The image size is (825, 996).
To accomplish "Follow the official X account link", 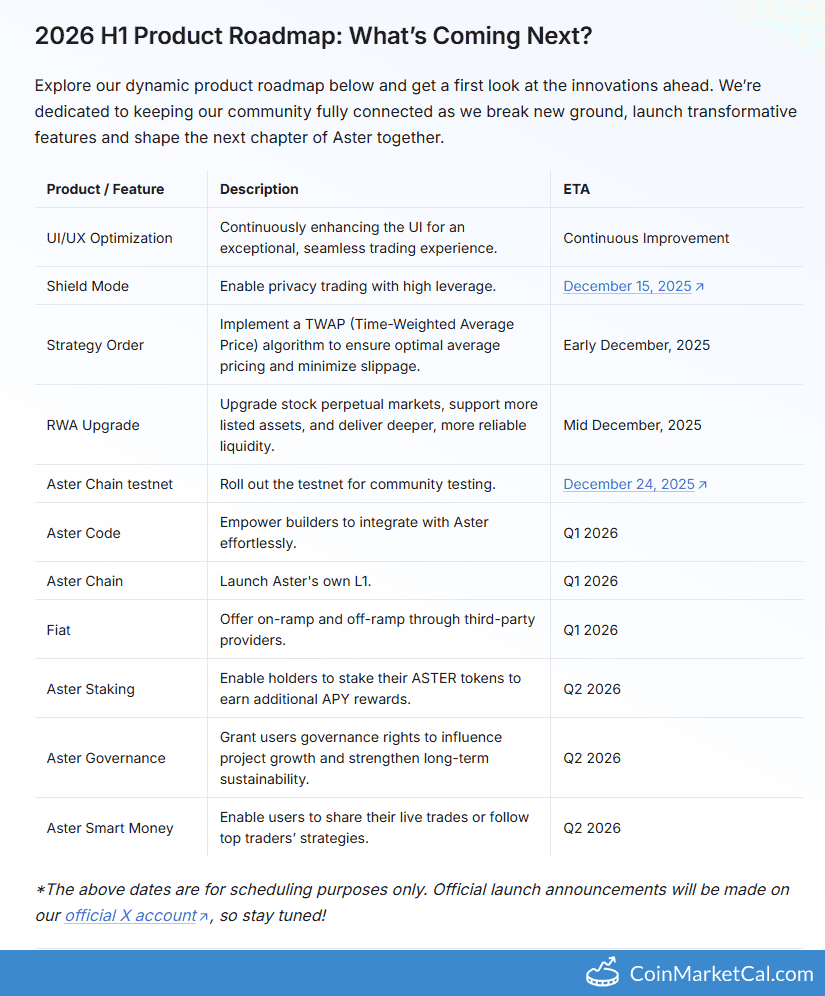I will click(130, 915).
